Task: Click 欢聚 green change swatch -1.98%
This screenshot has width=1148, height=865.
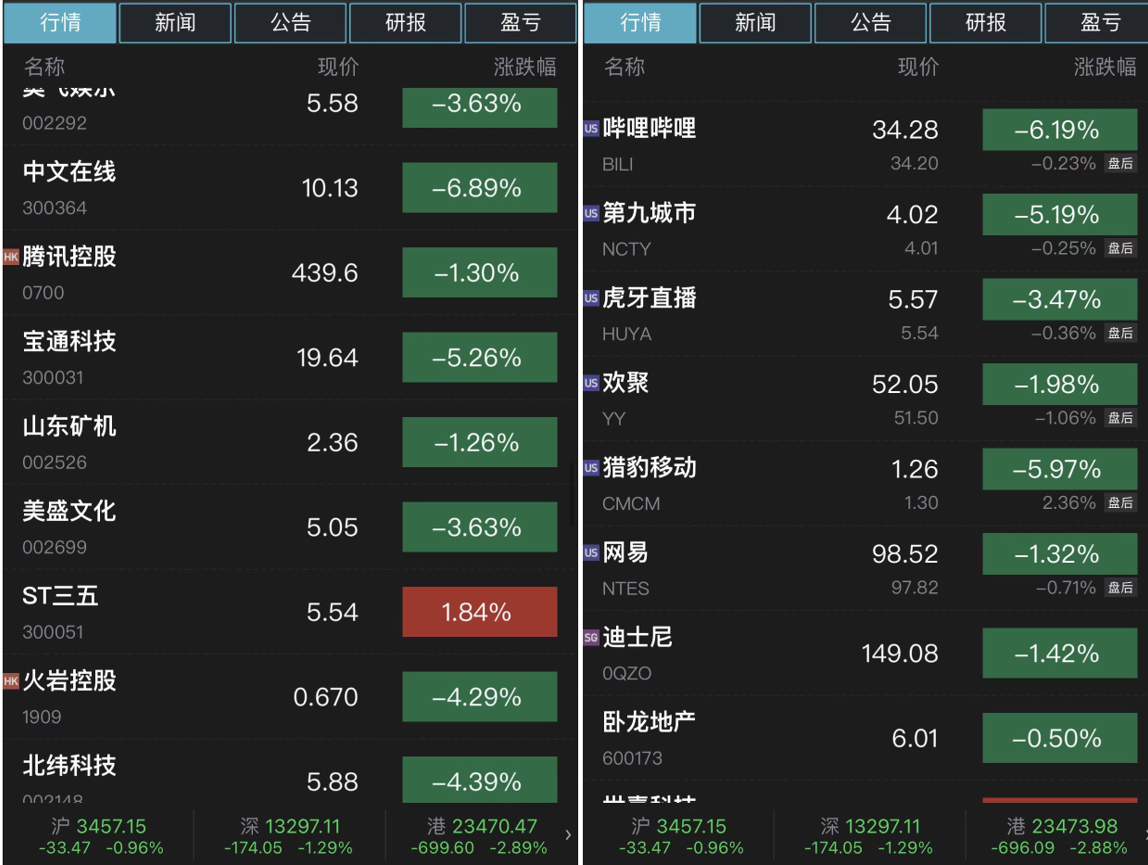Action: [x=1059, y=385]
